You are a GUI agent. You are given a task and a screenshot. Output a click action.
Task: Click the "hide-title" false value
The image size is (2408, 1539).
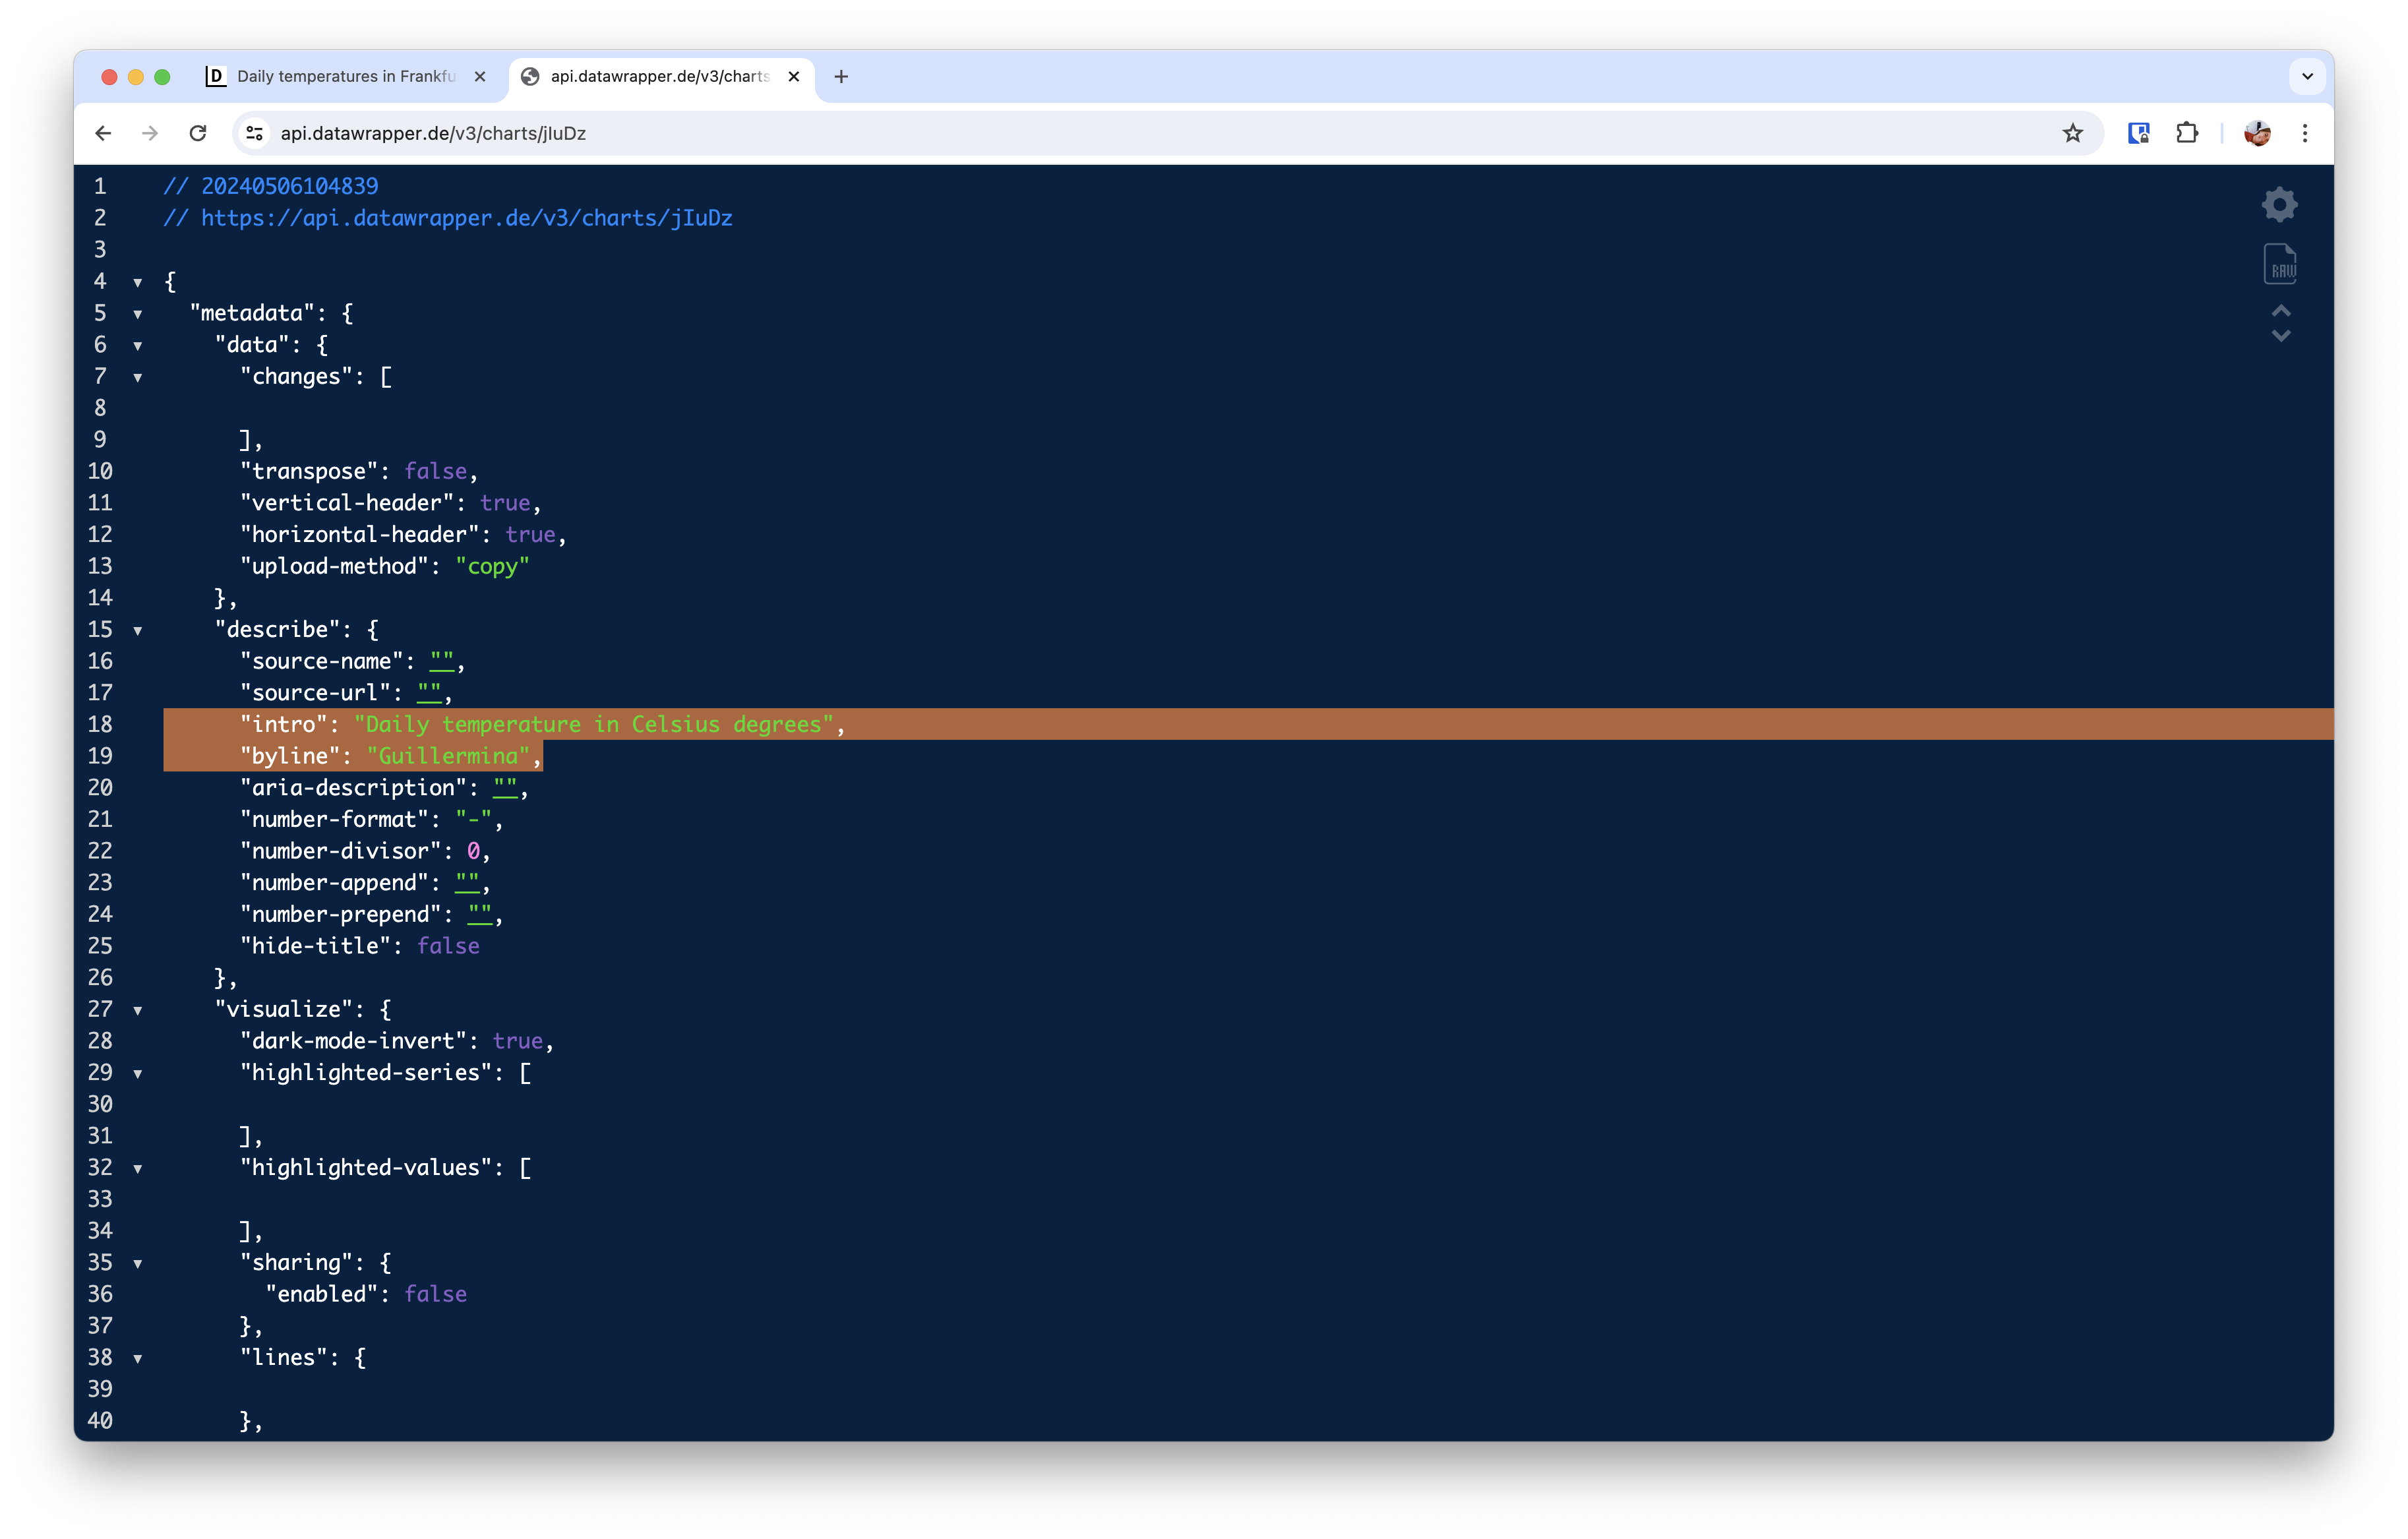coord(448,946)
